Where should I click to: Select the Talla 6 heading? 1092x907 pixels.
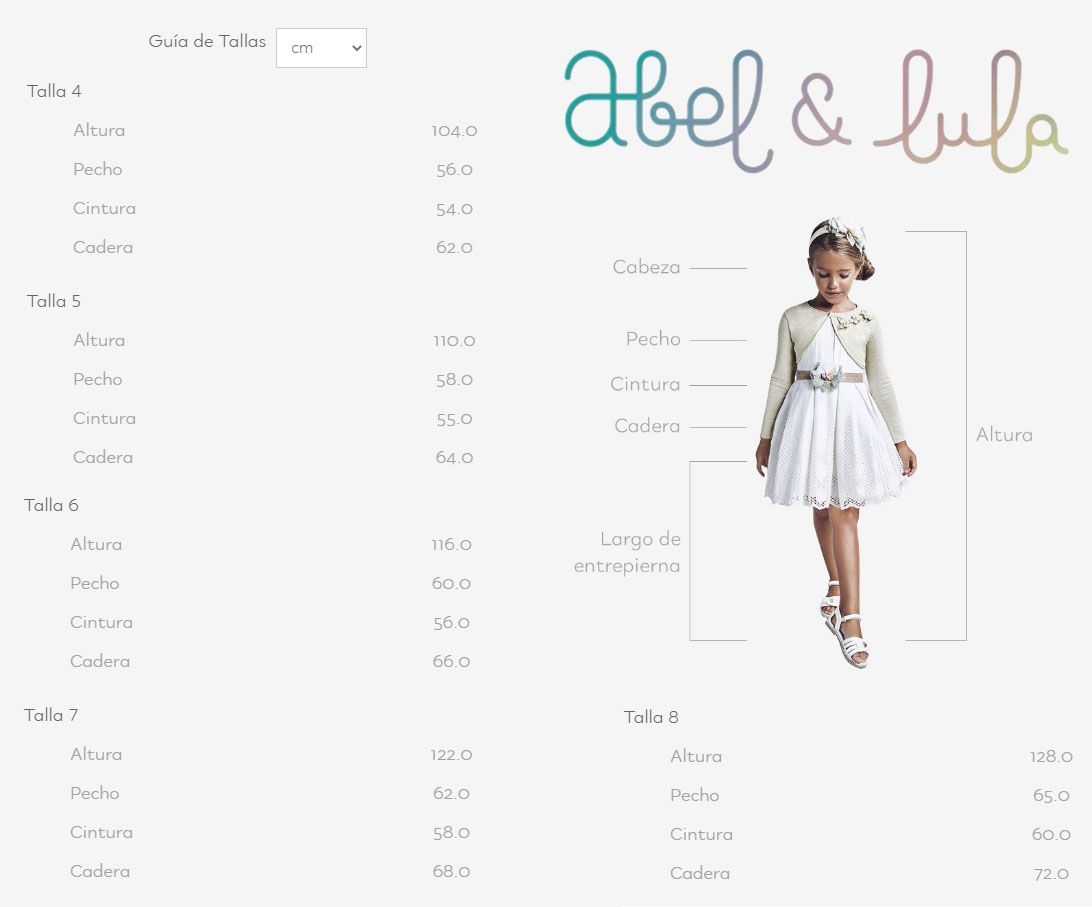click(52, 506)
